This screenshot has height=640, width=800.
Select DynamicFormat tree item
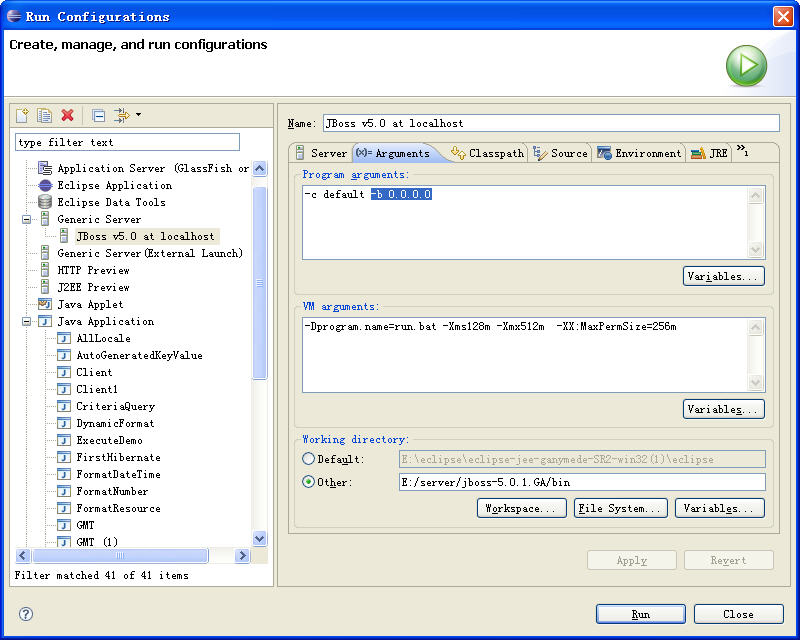[115, 423]
